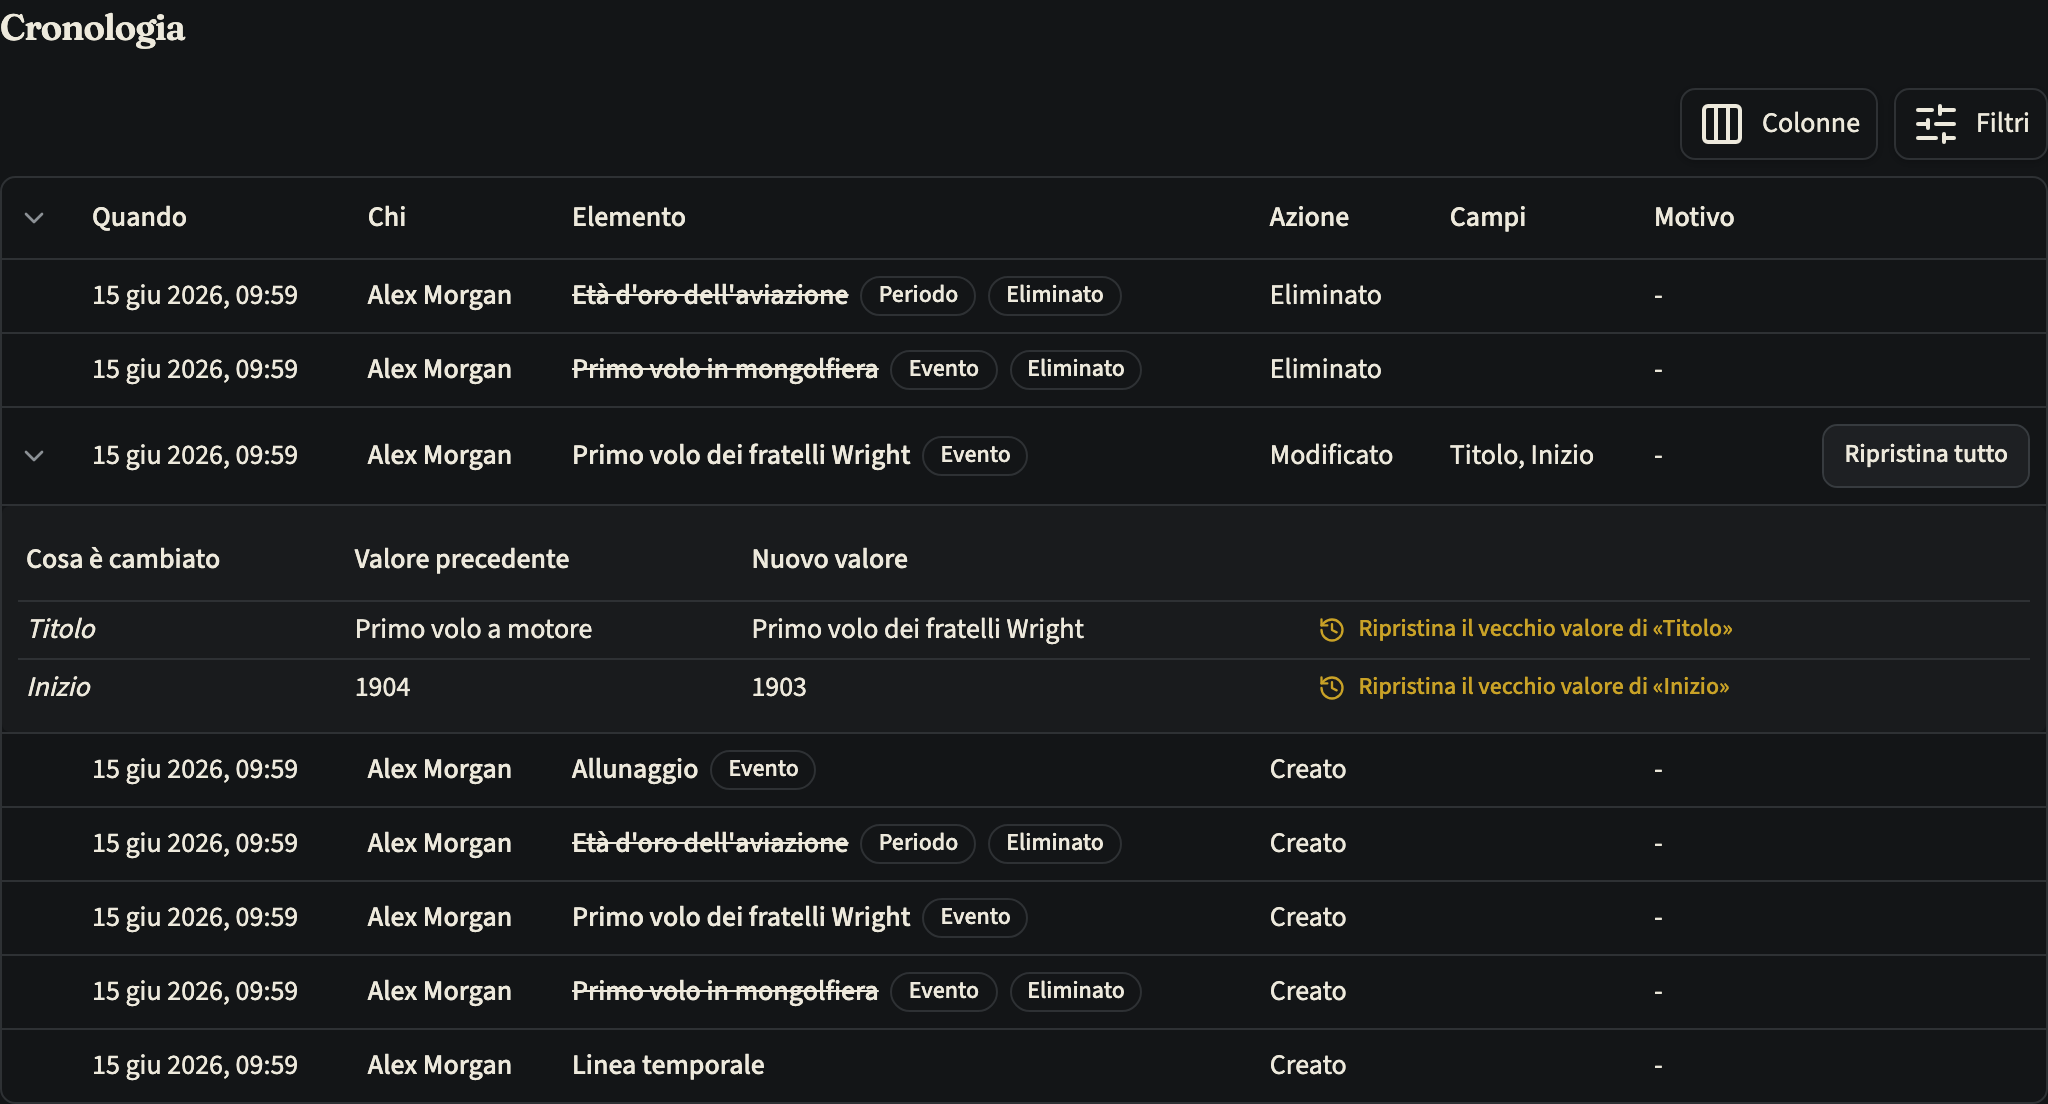This screenshot has width=2048, height=1104.
Task: Click the restore clock icon next to «Titolo»
Action: [1331, 629]
